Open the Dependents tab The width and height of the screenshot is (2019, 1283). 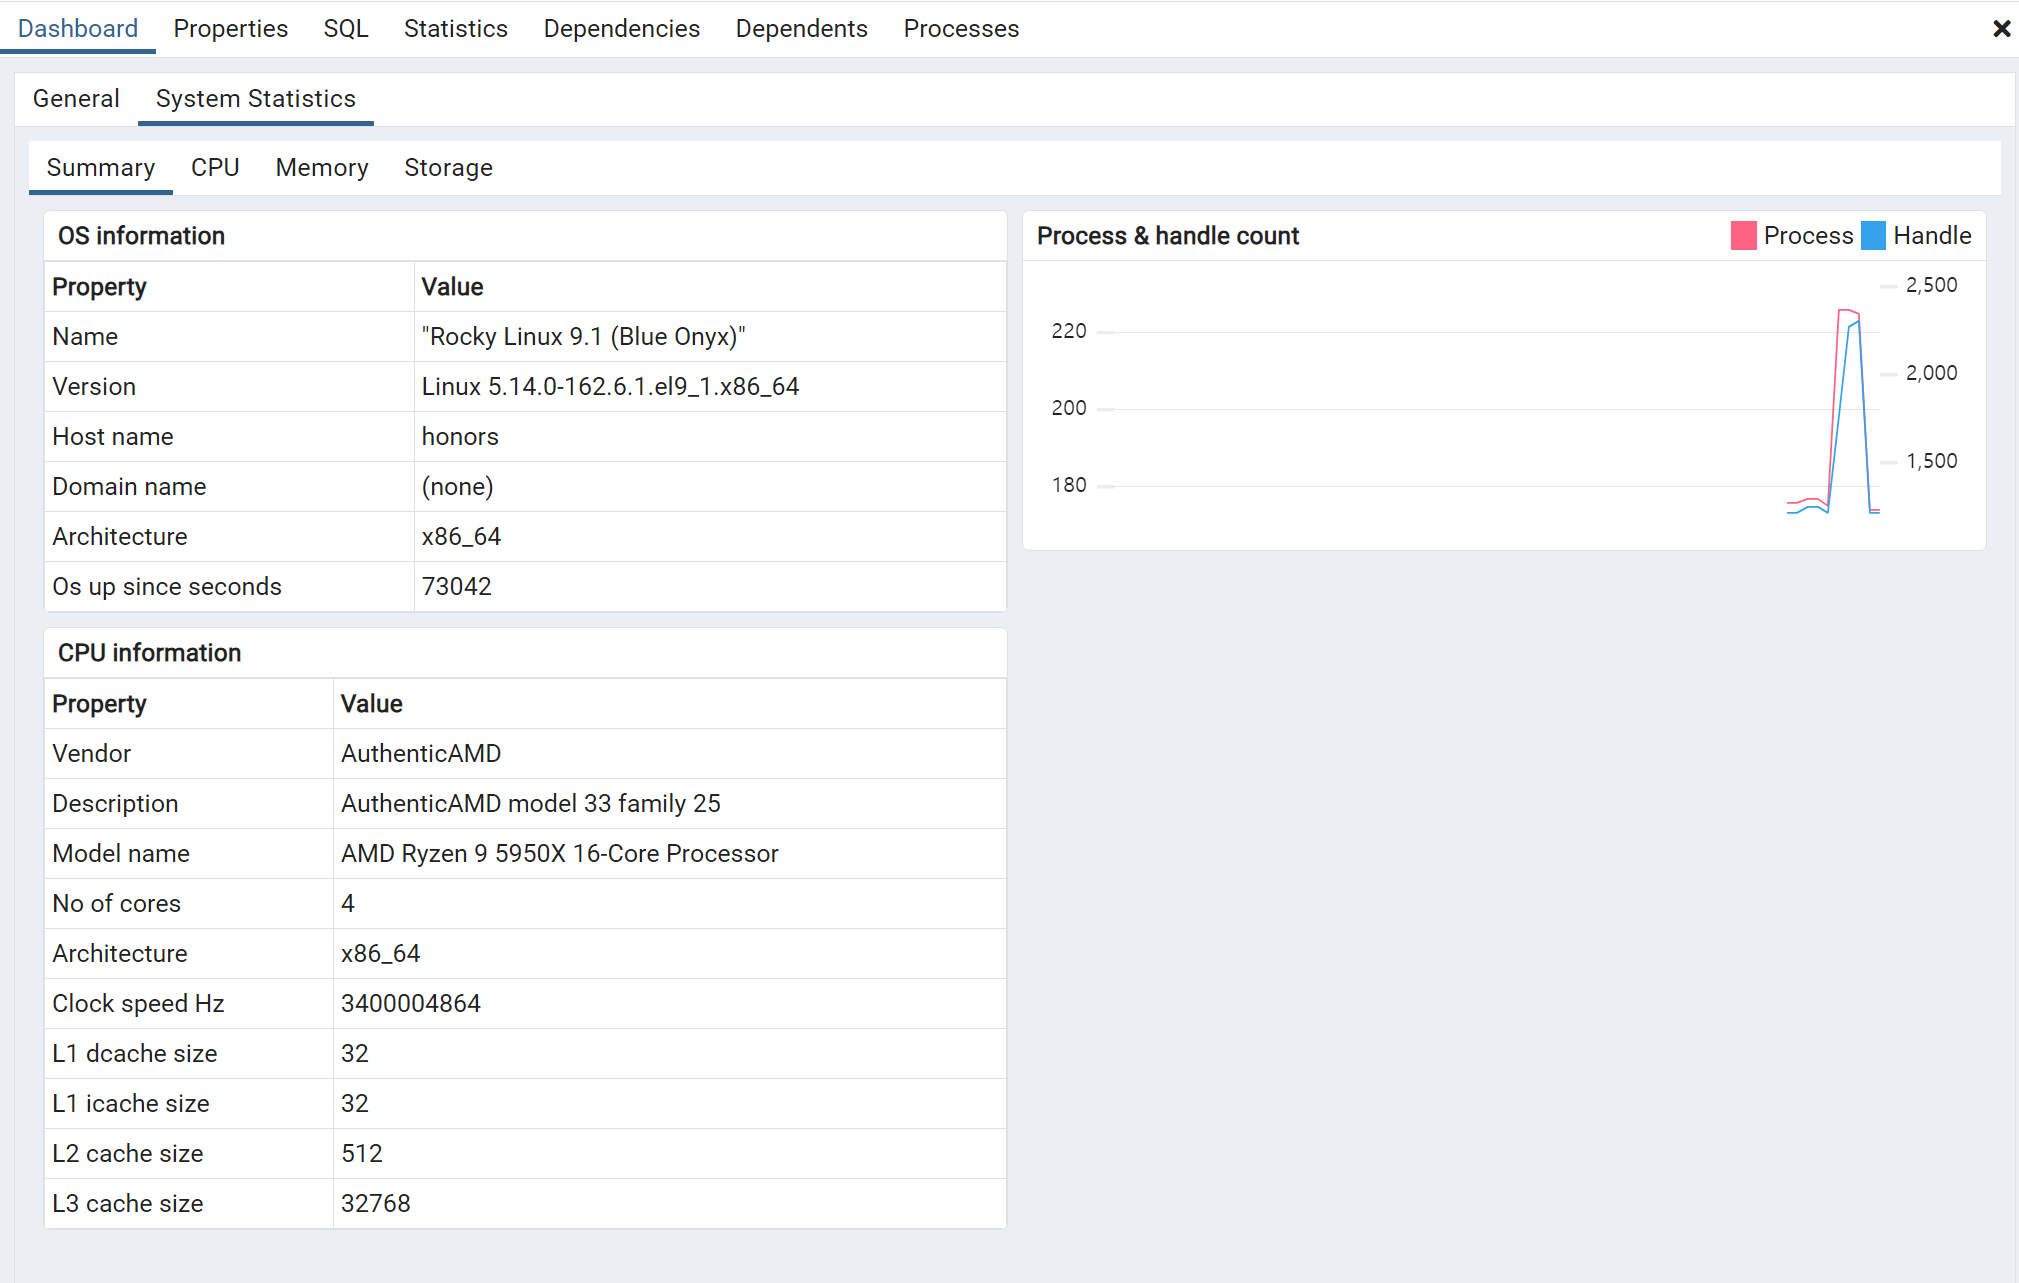(801, 29)
